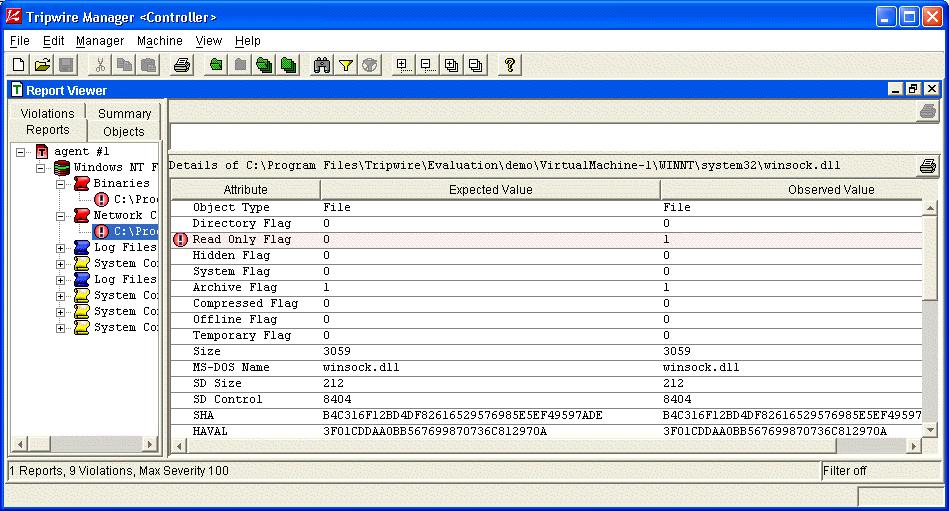The width and height of the screenshot is (949, 511).
Task: Open the filter using the yellow funnel icon
Action: pyautogui.click(x=346, y=65)
